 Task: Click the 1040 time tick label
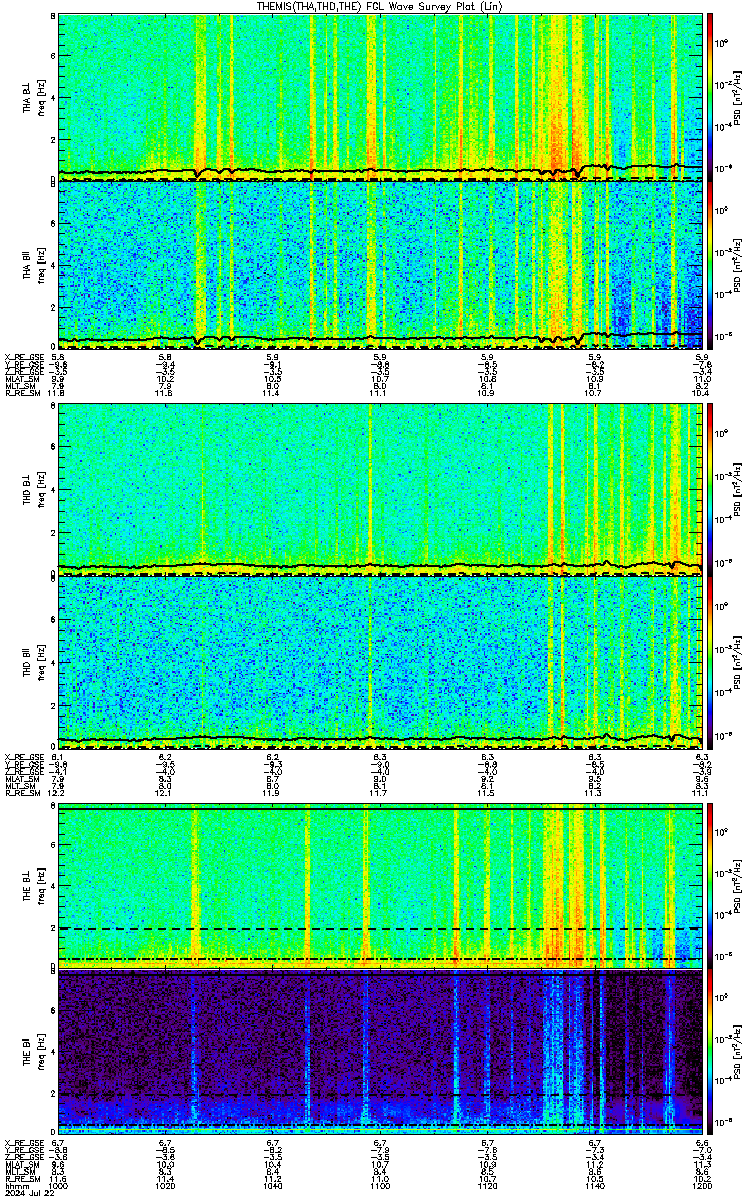(272, 1187)
